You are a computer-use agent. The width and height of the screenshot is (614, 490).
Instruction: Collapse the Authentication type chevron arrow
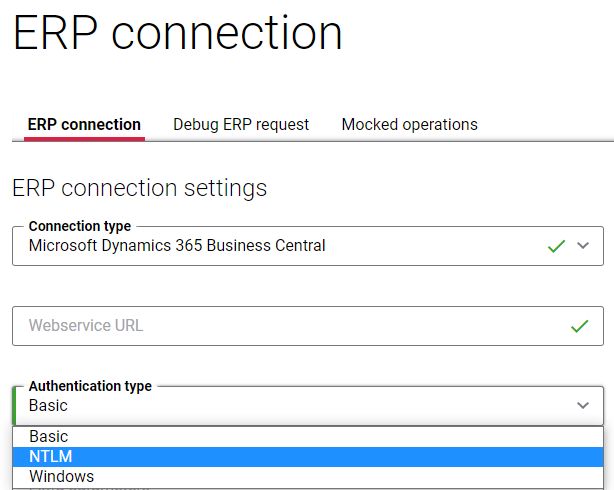click(583, 405)
